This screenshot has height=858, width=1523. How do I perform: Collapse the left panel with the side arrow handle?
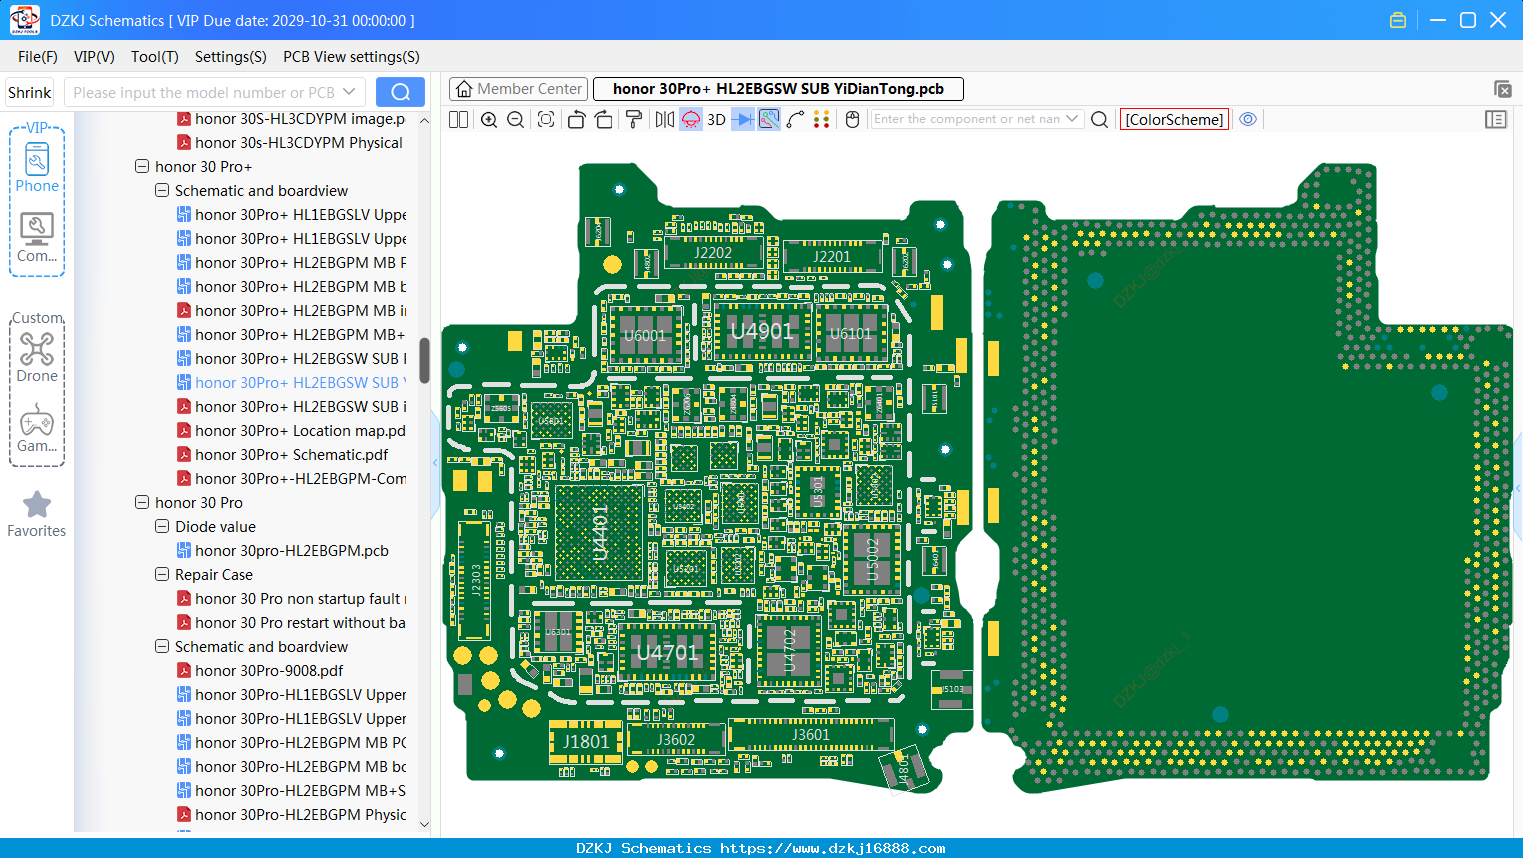[435, 463]
